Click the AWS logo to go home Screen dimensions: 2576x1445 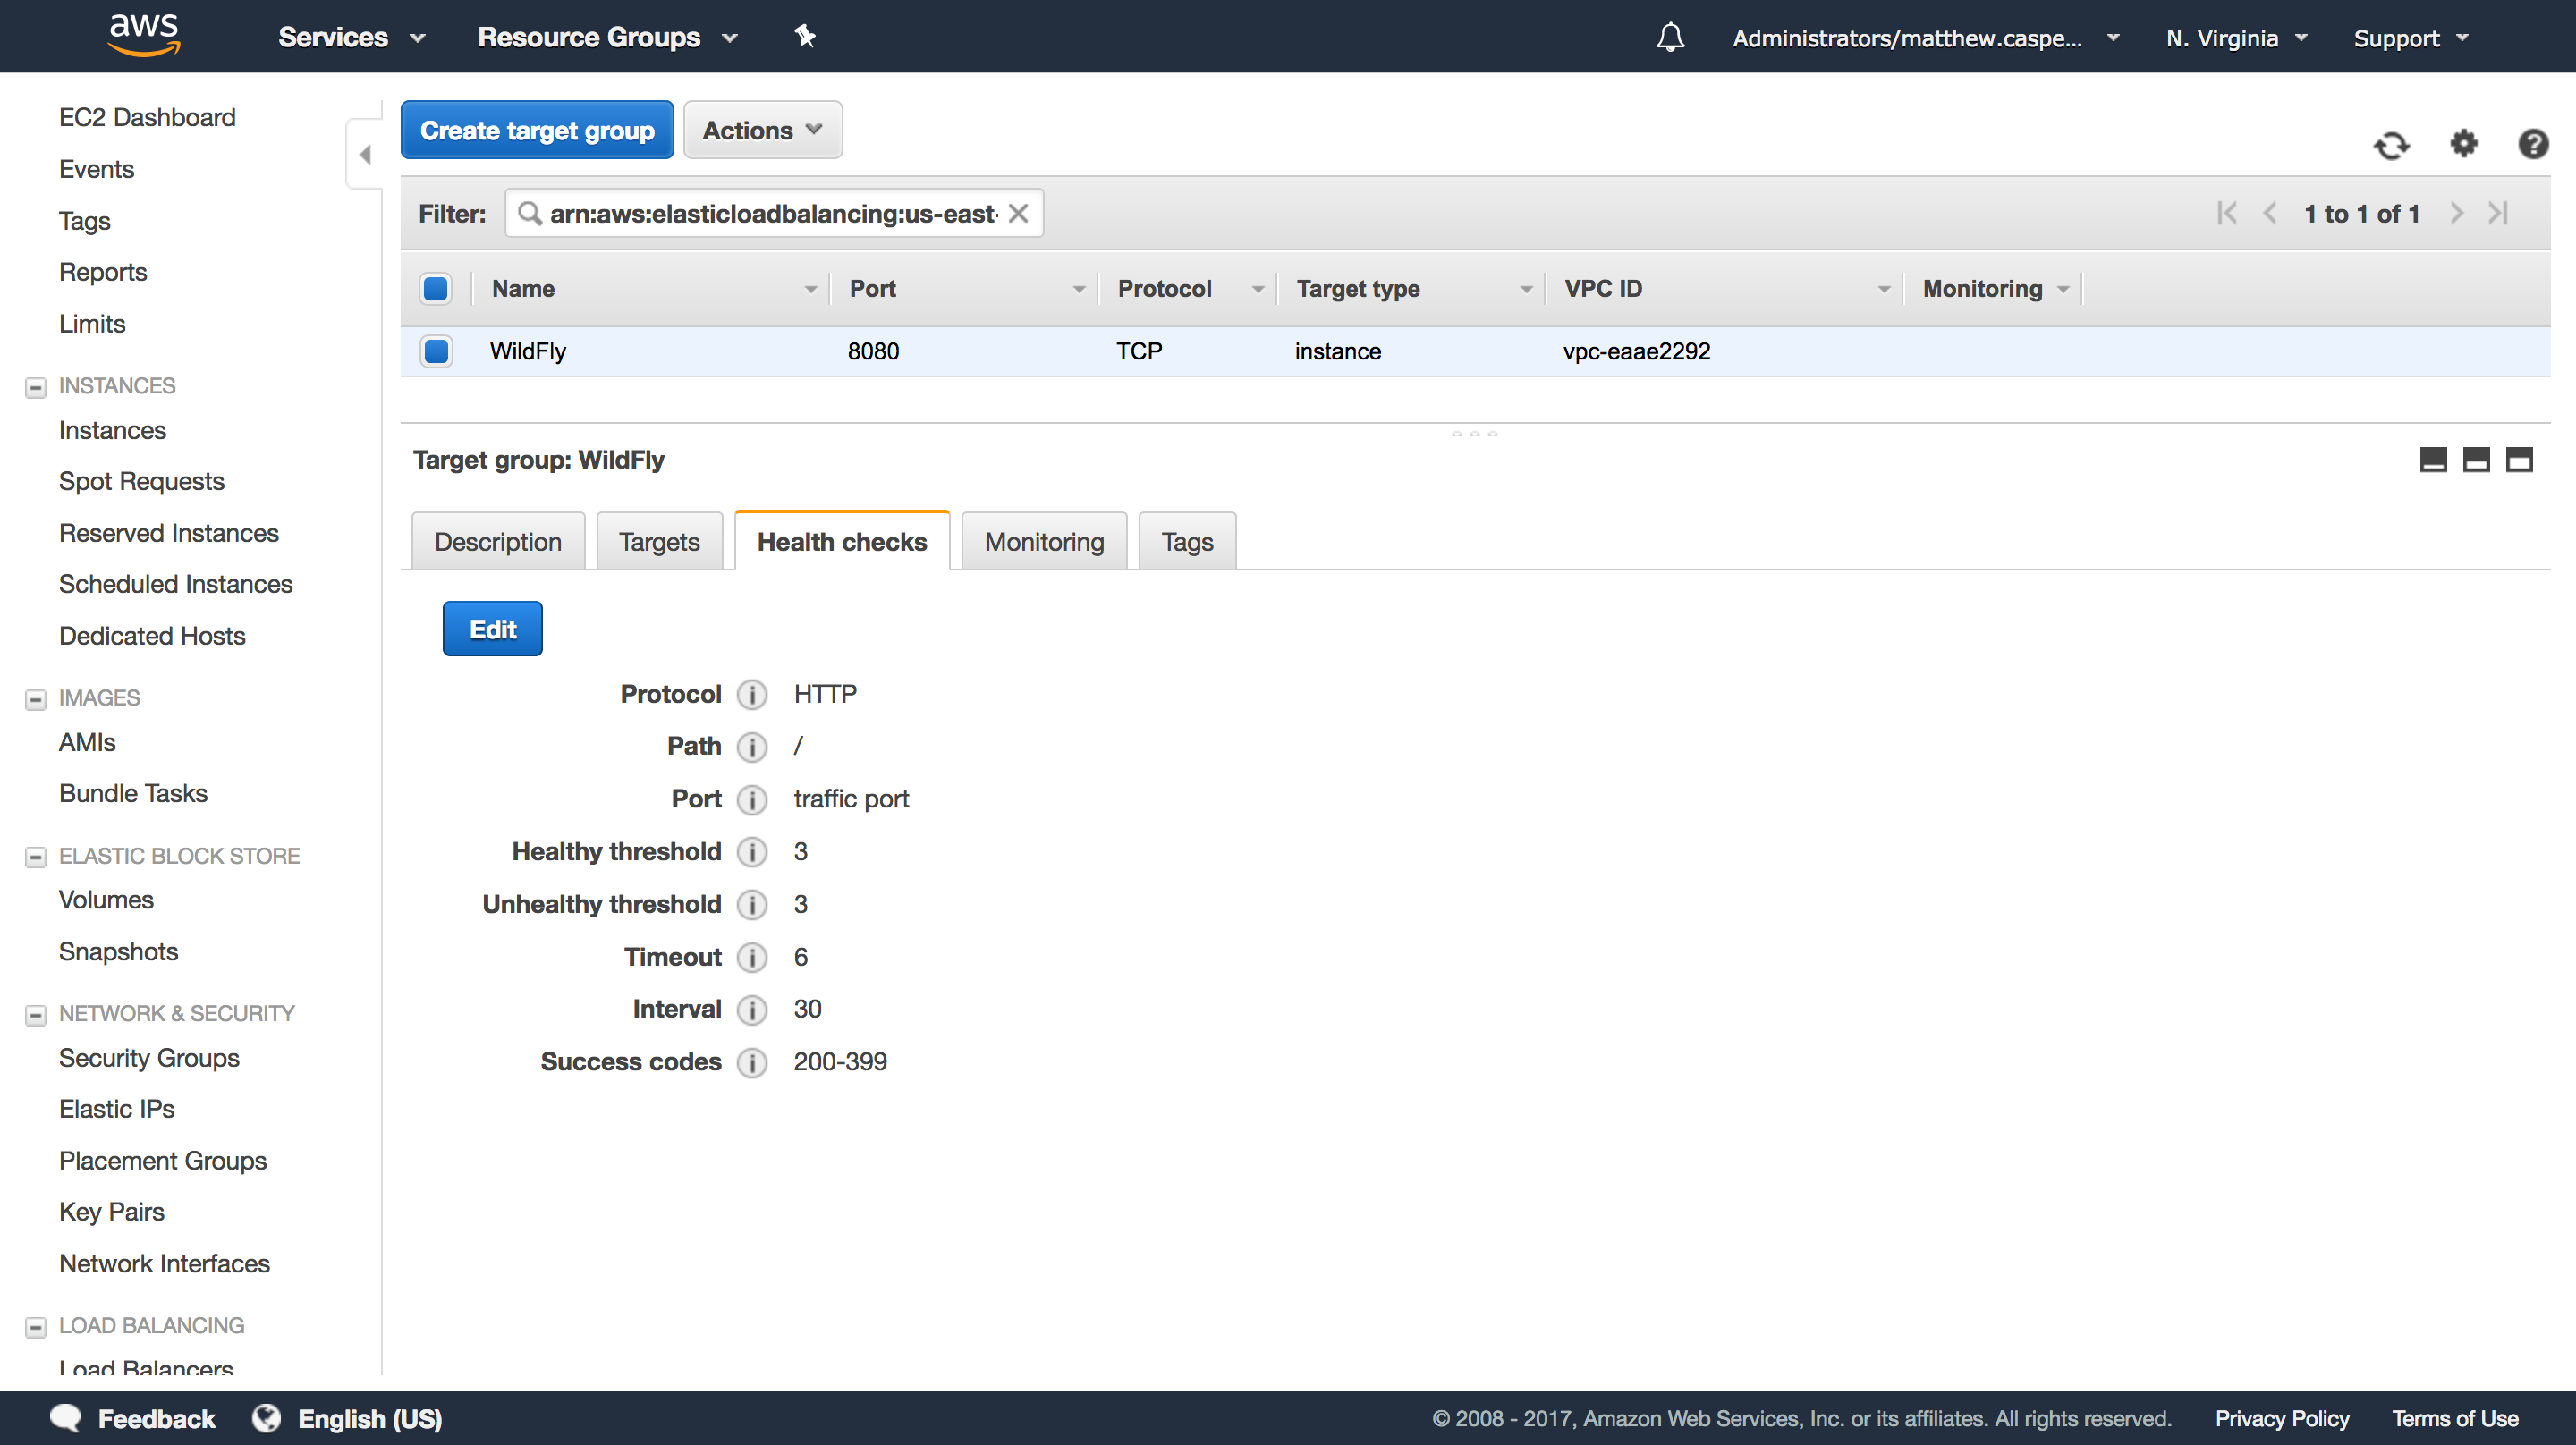(x=143, y=35)
